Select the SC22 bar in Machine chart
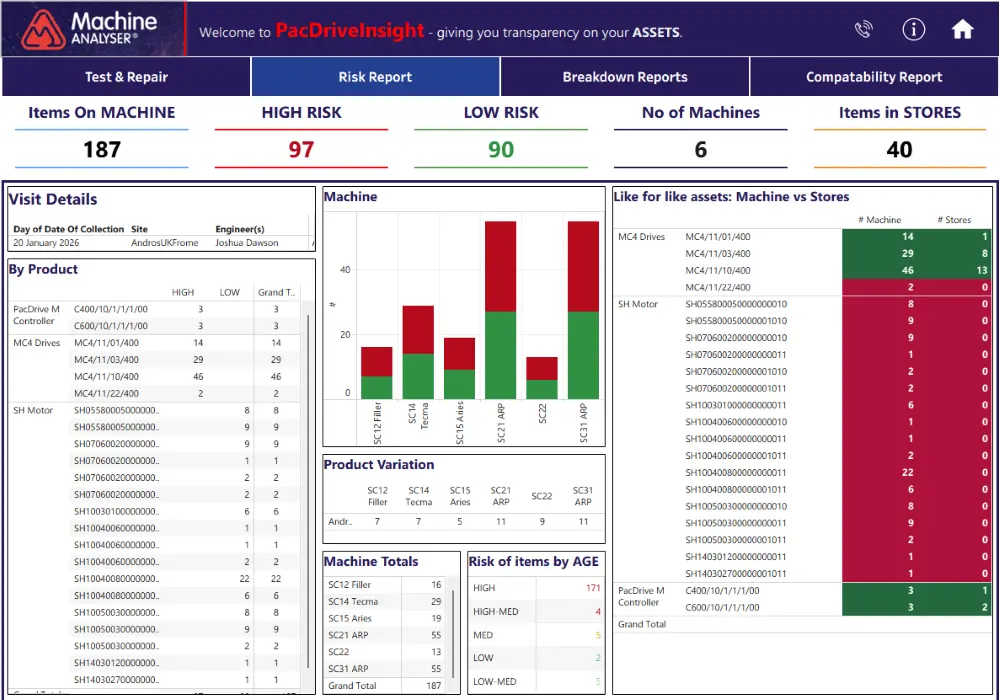This screenshot has width=1000, height=700. pos(541,378)
